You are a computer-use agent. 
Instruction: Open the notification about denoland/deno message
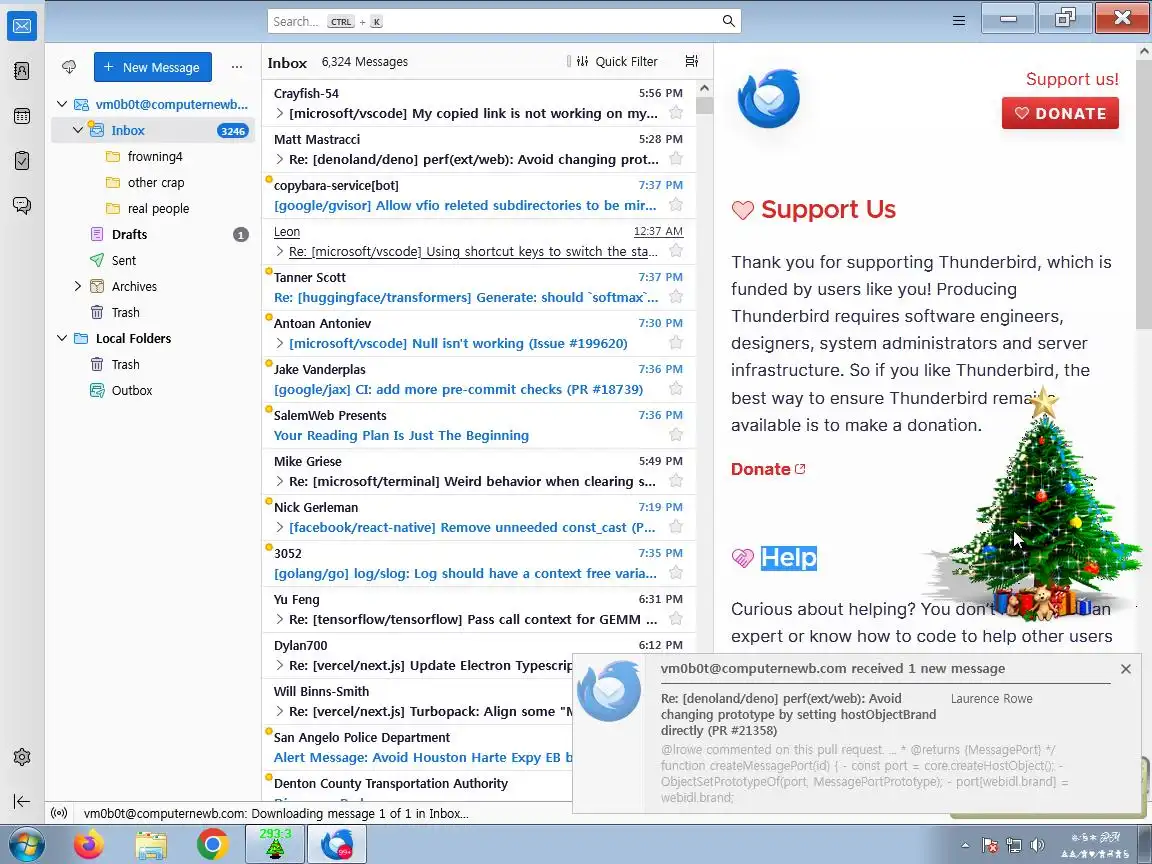857,733
